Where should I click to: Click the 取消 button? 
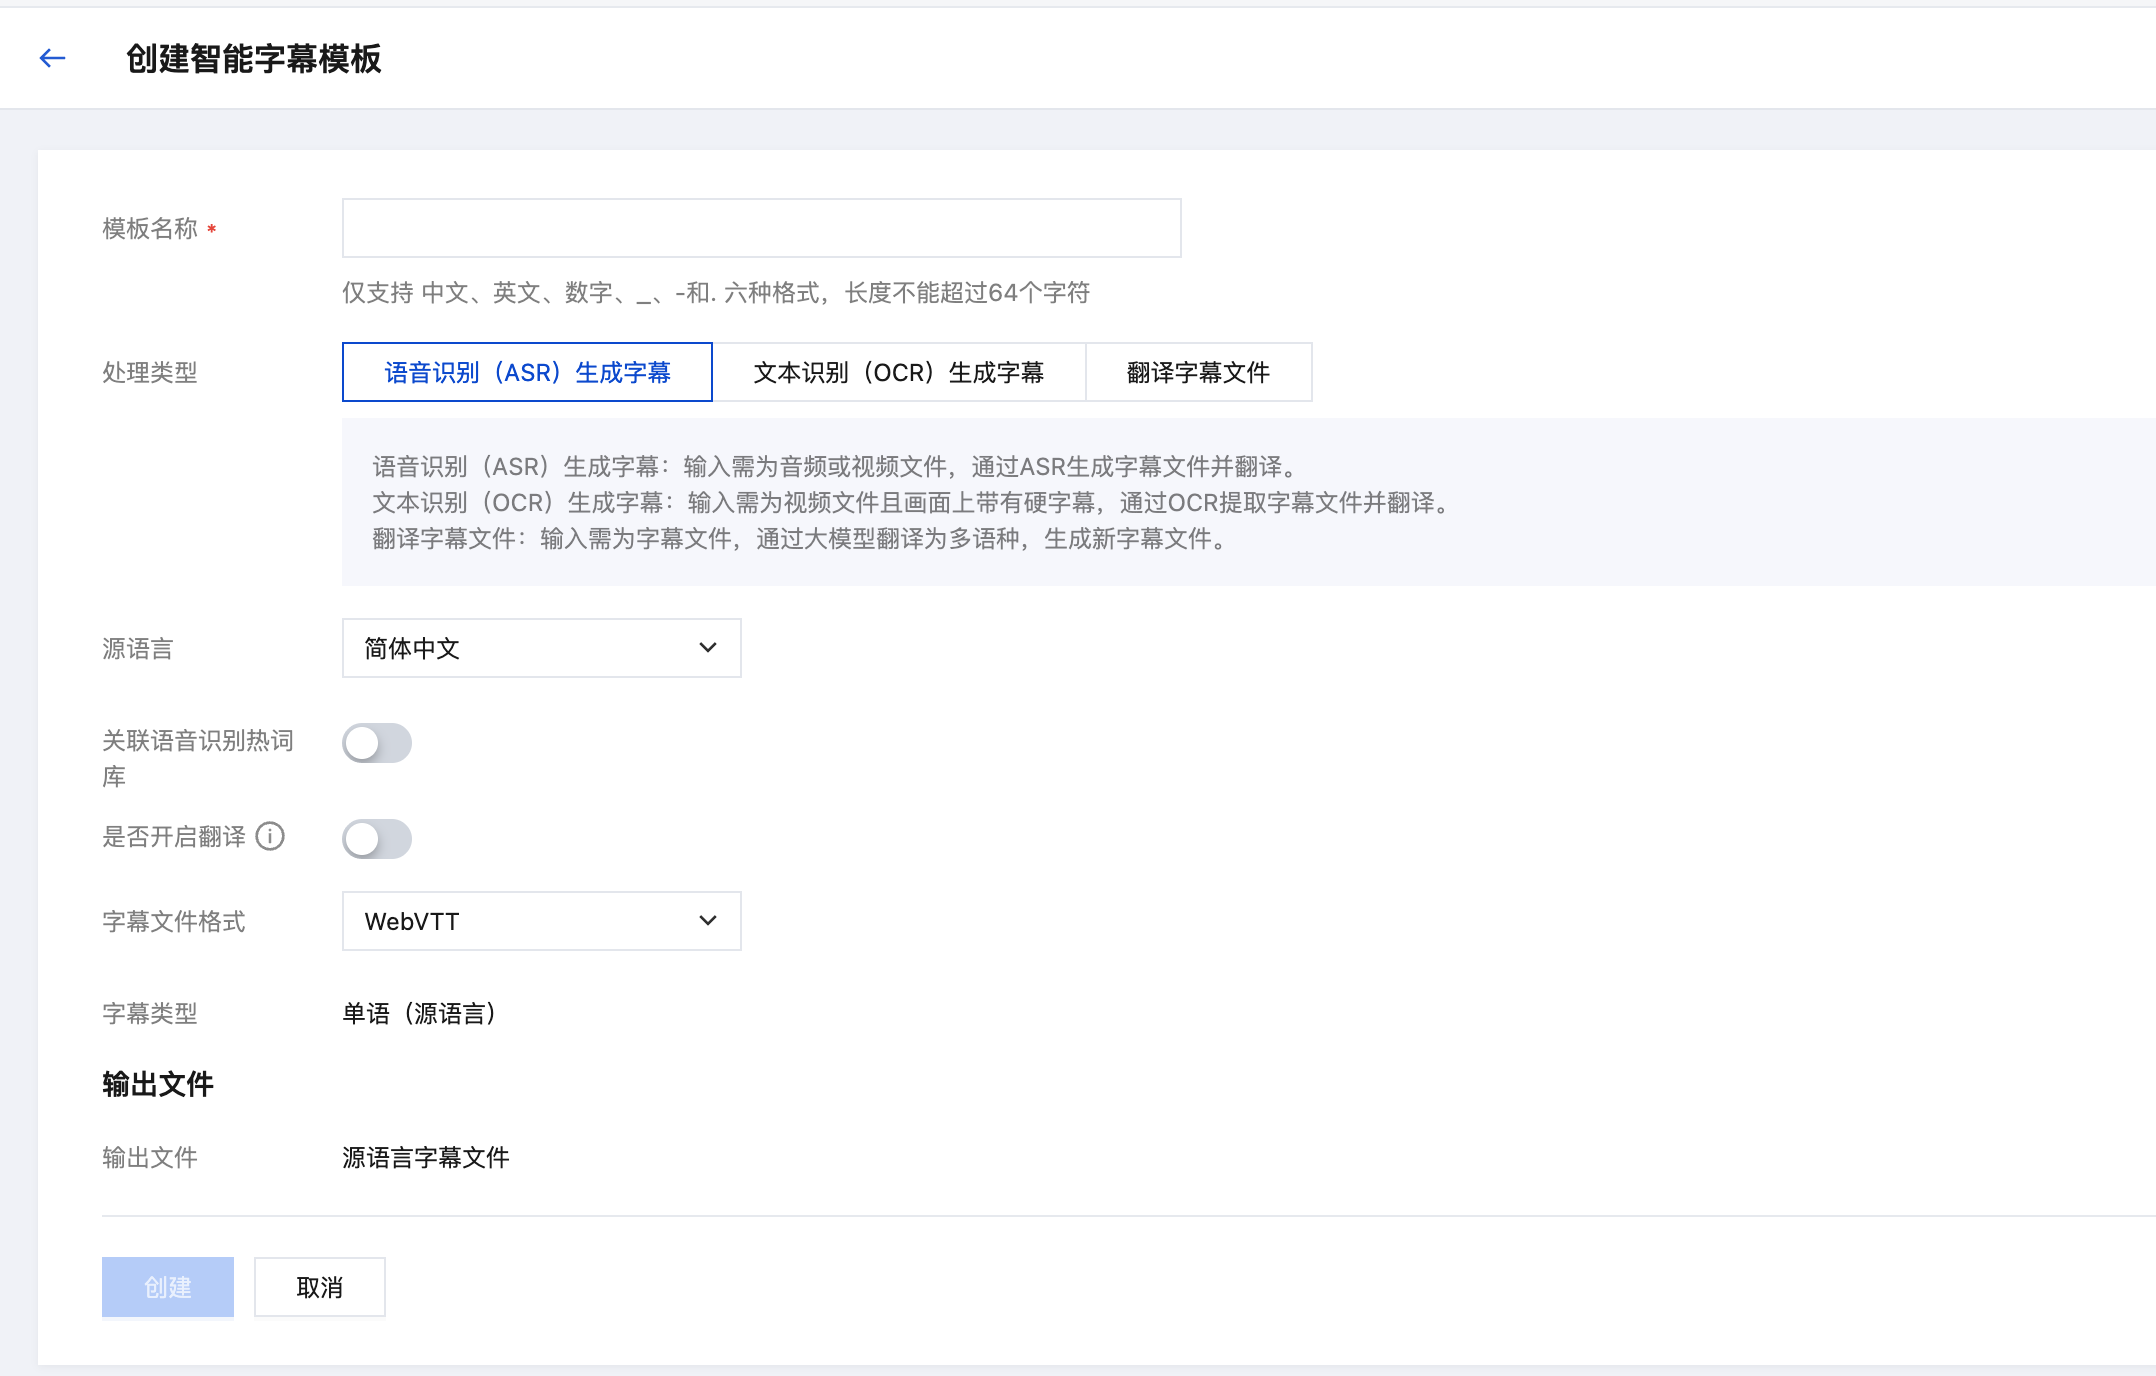319,1287
